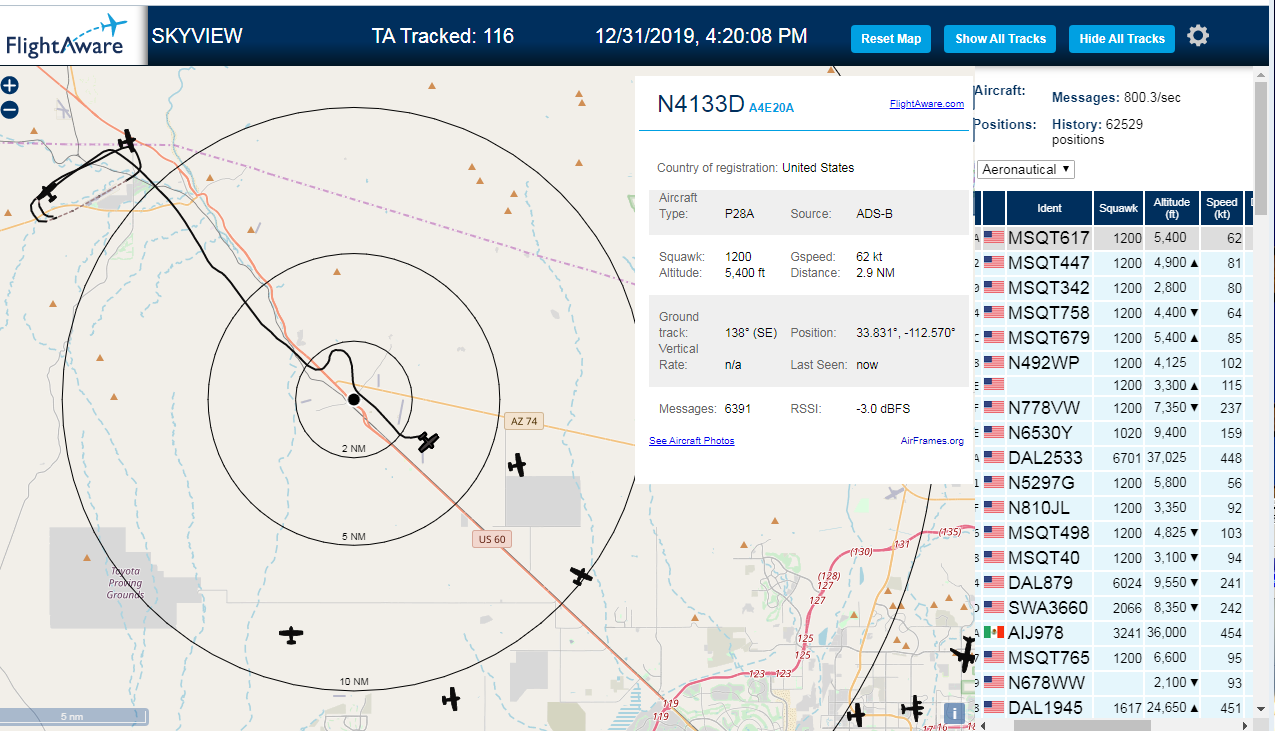Click the position 33.831°, -112.570° value
The width and height of the screenshot is (1275, 731).
click(906, 333)
